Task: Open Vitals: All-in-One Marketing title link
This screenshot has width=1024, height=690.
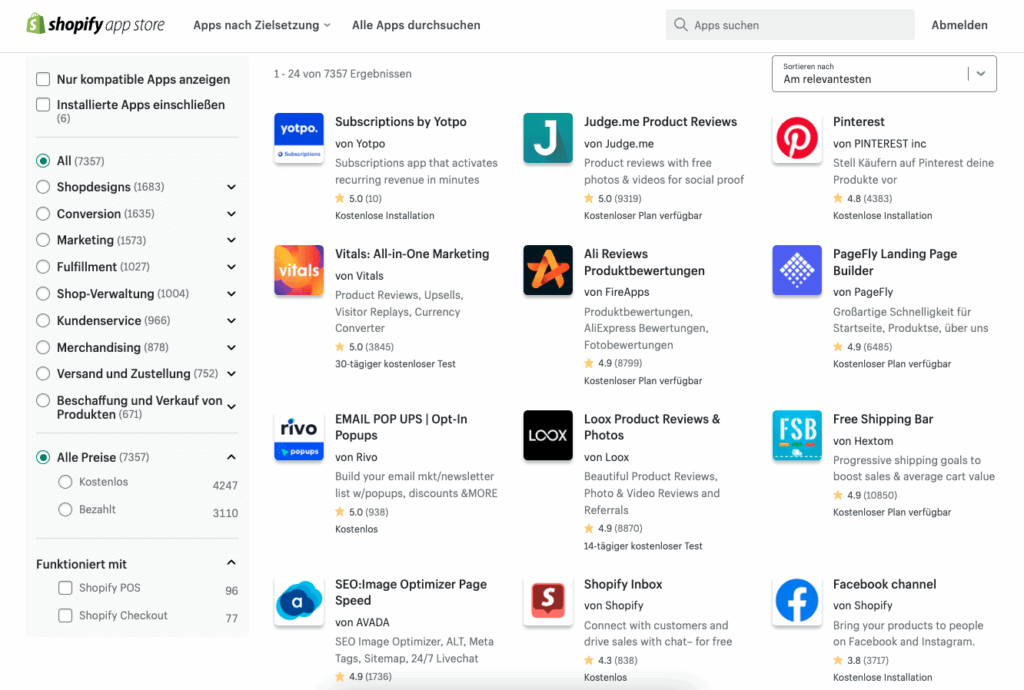Action: tap(412, 254)
